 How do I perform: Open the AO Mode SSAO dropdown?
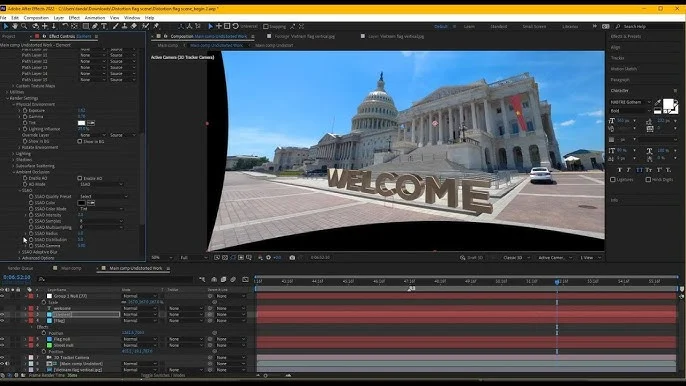point(102,185)
